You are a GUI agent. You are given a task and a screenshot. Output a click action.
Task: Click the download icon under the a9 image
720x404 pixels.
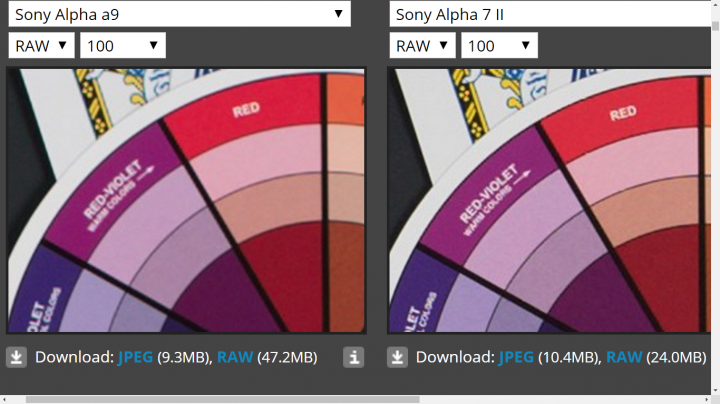pos(16,357)
